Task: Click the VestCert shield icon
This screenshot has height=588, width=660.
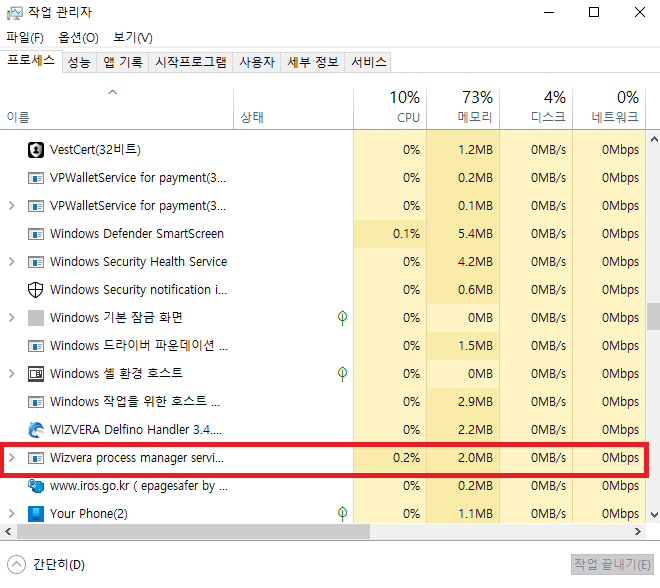Action: [36, 150]
